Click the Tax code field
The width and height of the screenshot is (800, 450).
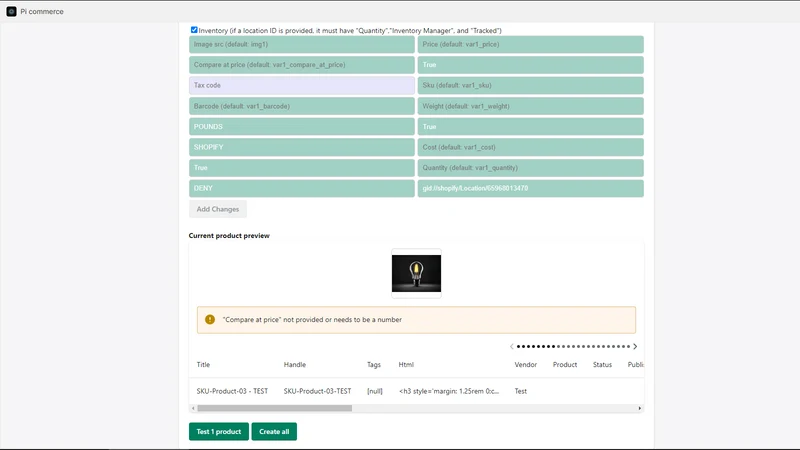tap(302, 85)
